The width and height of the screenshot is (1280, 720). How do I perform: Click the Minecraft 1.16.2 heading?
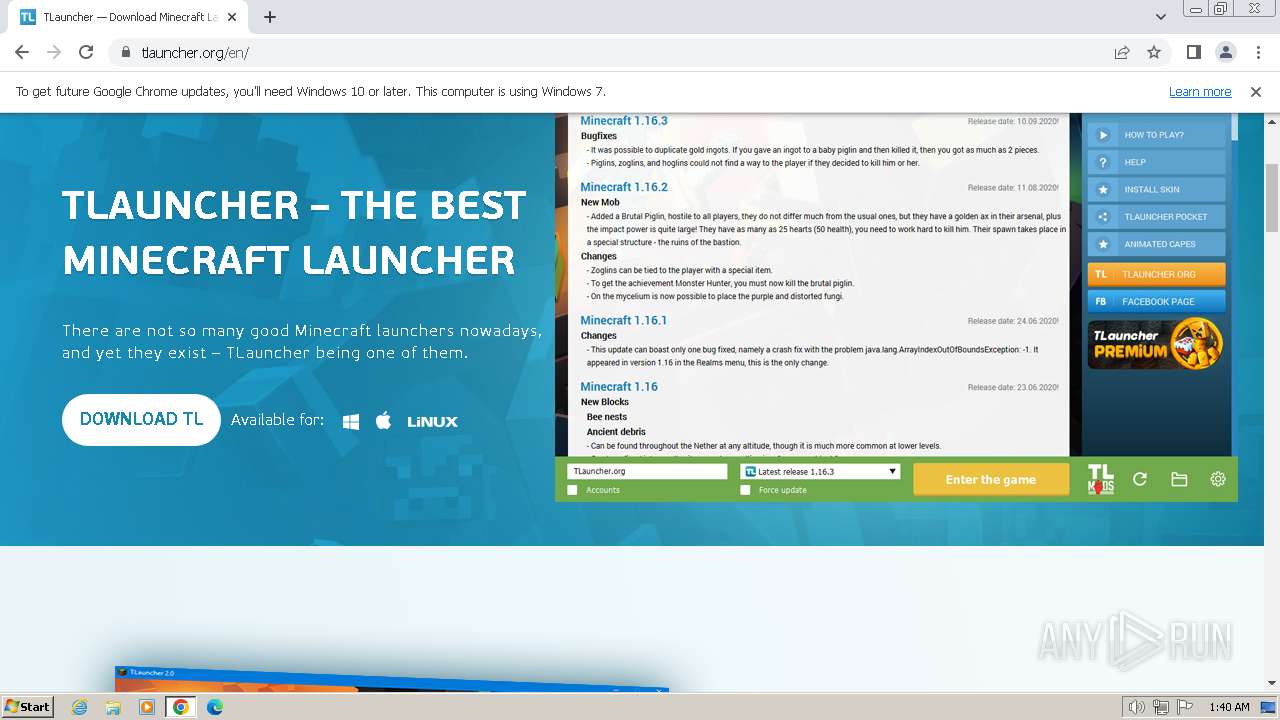coord(624,187)
